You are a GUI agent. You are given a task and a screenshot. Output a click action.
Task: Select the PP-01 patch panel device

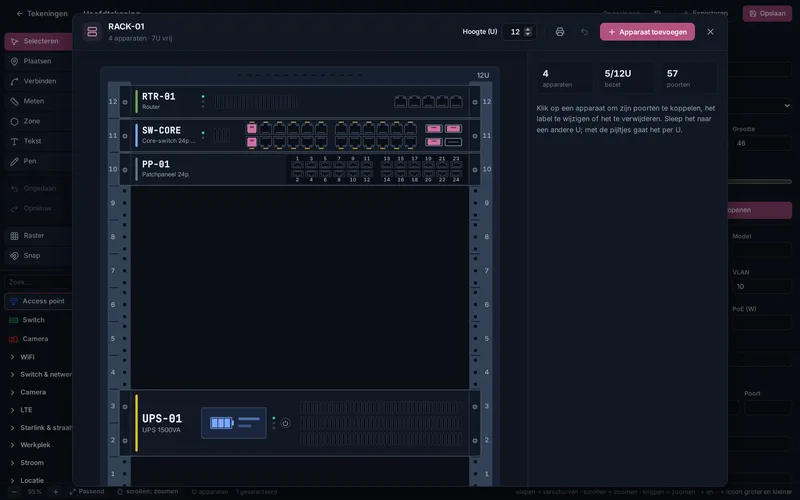pyautogui.click(x=300, y=169)
